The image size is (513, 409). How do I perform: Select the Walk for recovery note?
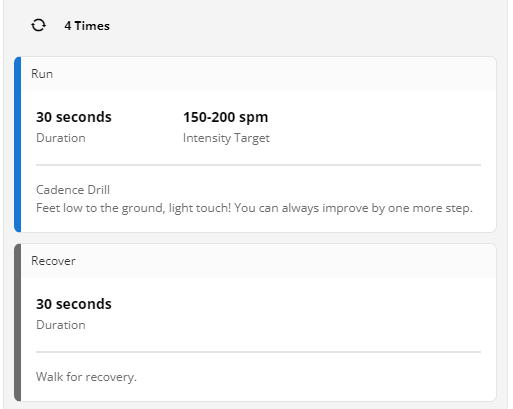pos(86,377)
